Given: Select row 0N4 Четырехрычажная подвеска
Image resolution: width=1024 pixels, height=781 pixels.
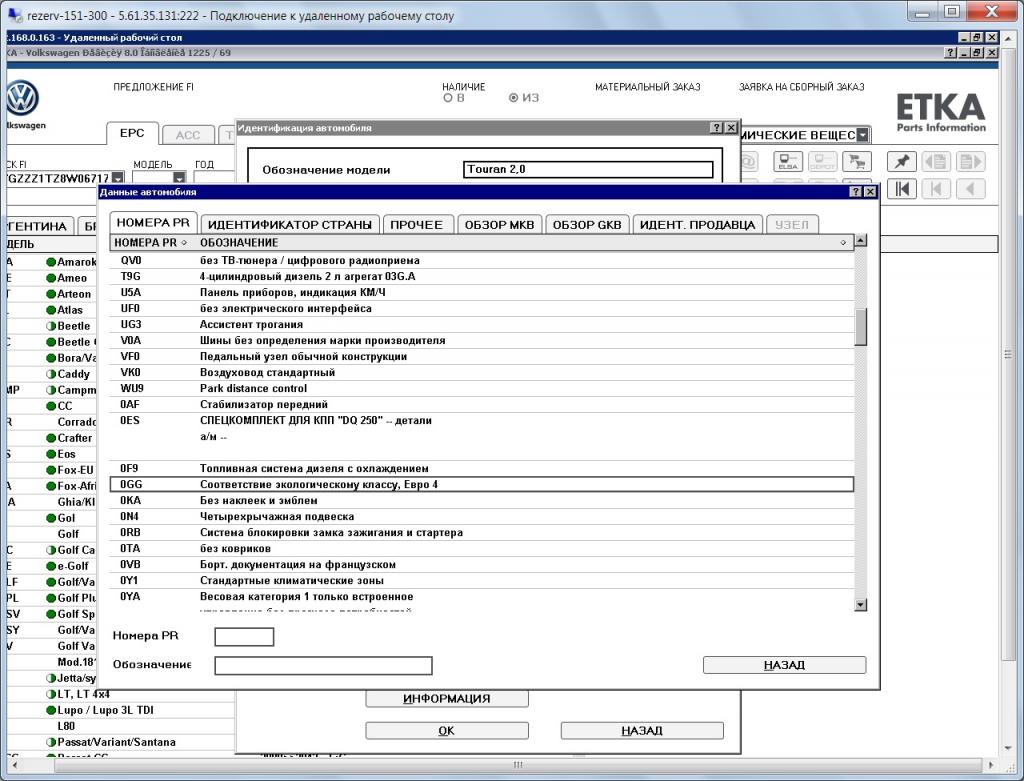Looking at the screenshot, I should click(x=482, y=517).
